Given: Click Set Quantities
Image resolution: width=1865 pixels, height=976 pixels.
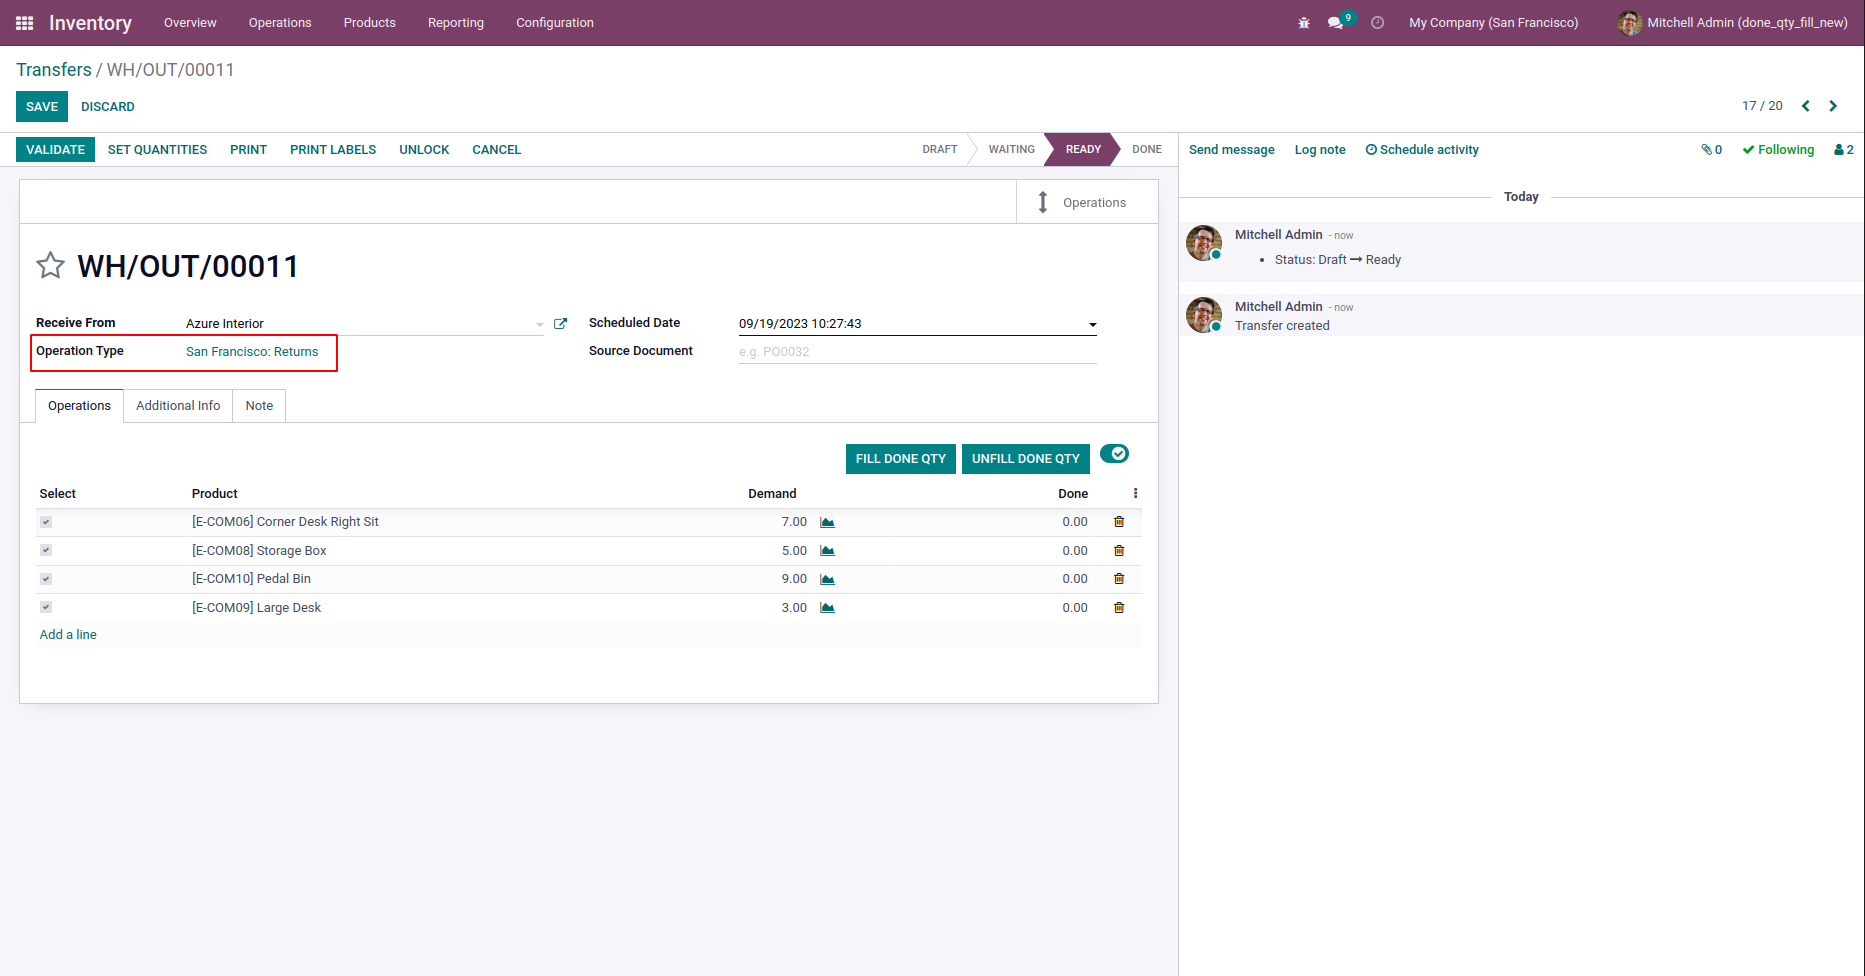Looking at the screenshot, I should [x=158, y=150].
